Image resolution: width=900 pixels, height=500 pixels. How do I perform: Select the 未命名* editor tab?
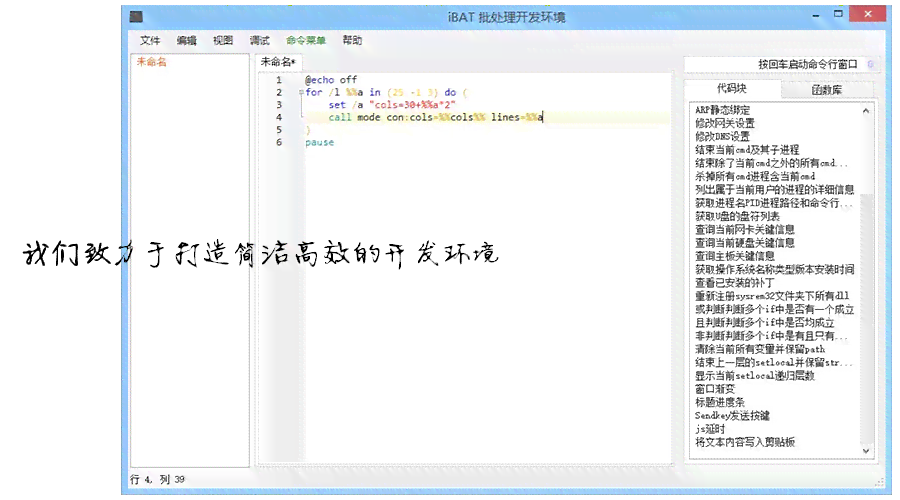278,62
